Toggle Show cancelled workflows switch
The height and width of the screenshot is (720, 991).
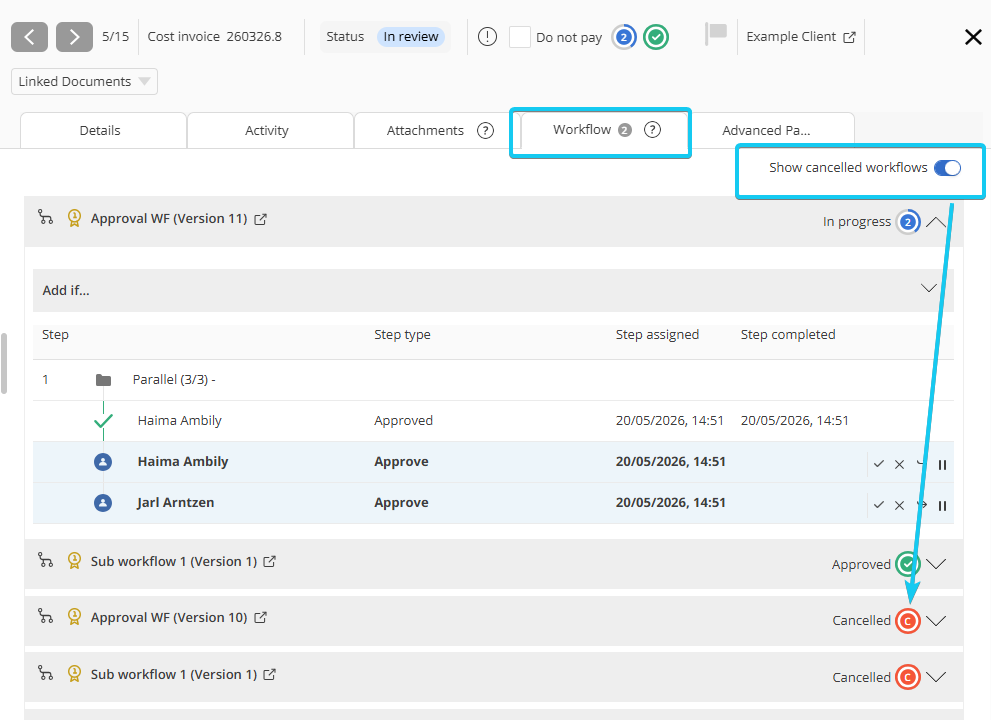point(947,168)
